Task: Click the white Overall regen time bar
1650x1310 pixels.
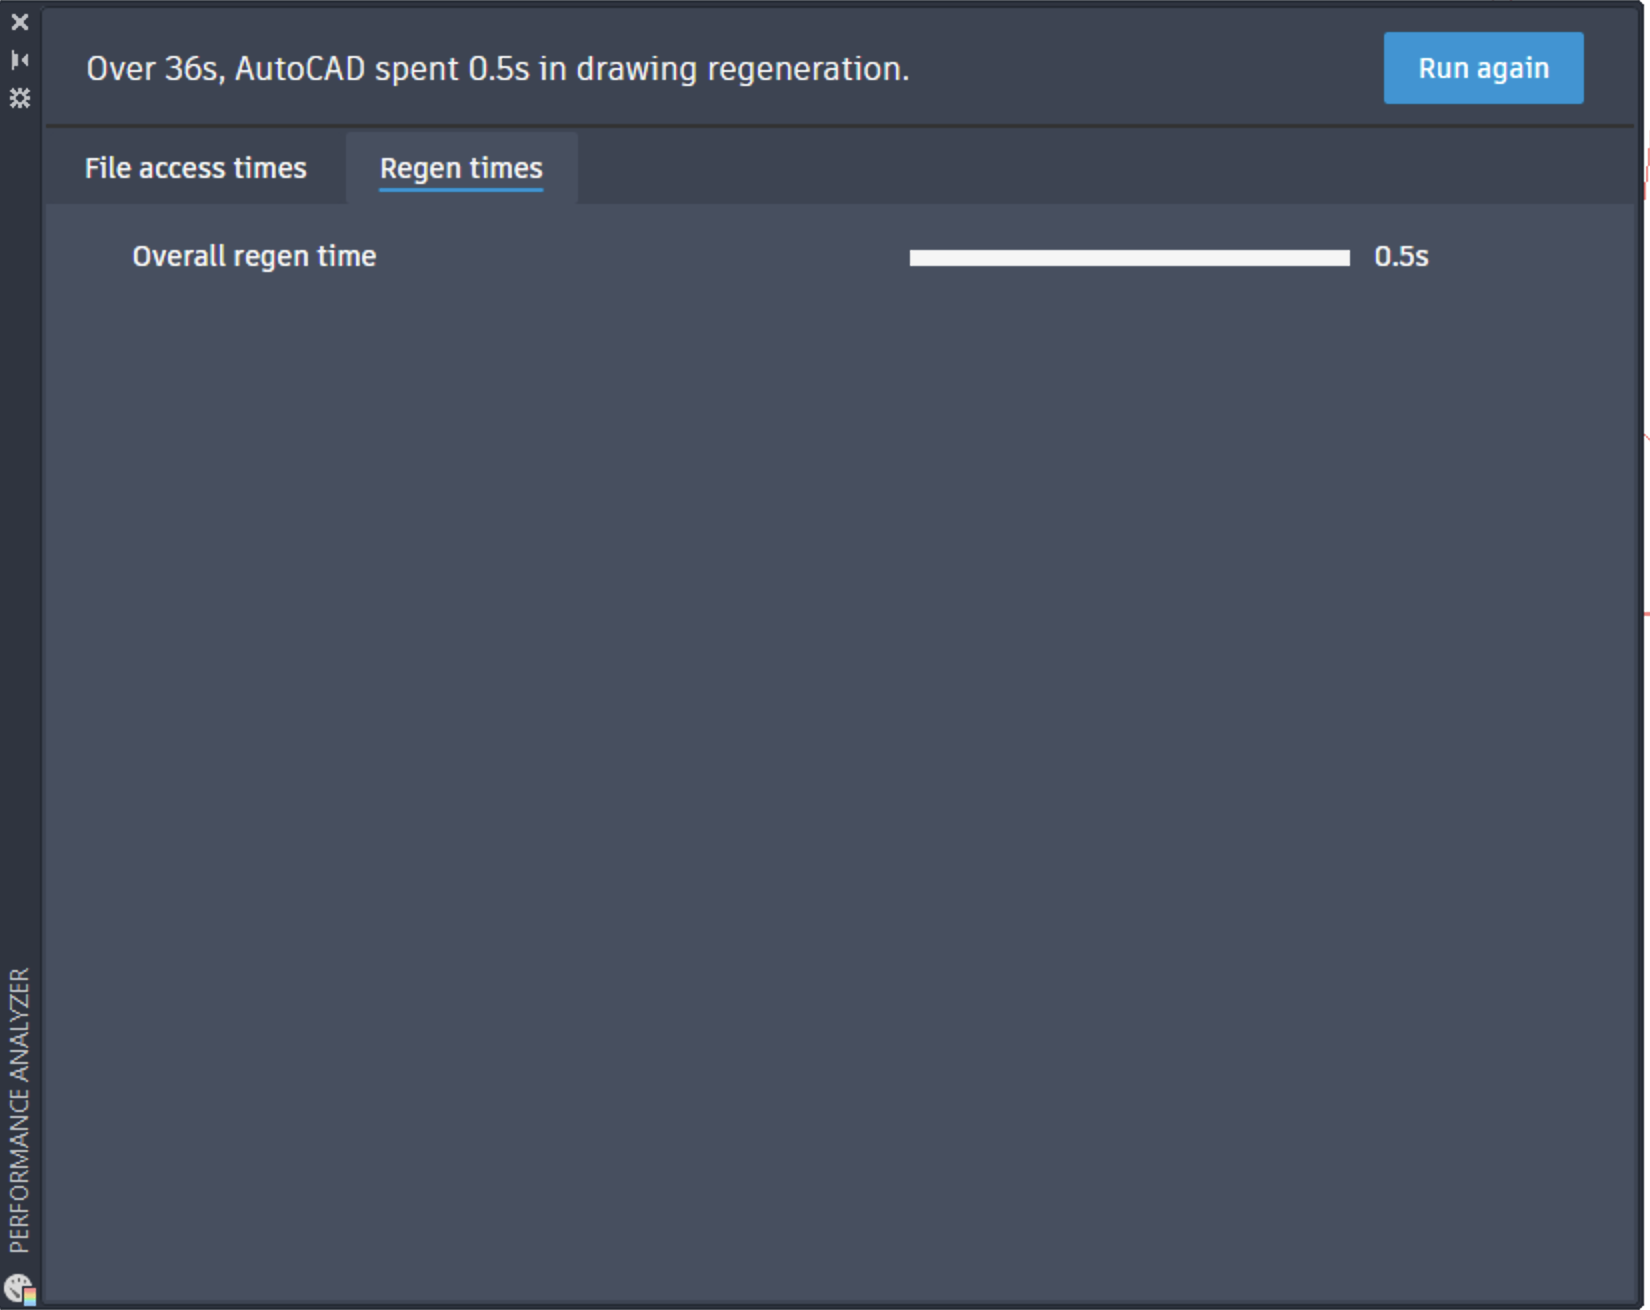Action: pyautogui.click(x=1129, y=258)
